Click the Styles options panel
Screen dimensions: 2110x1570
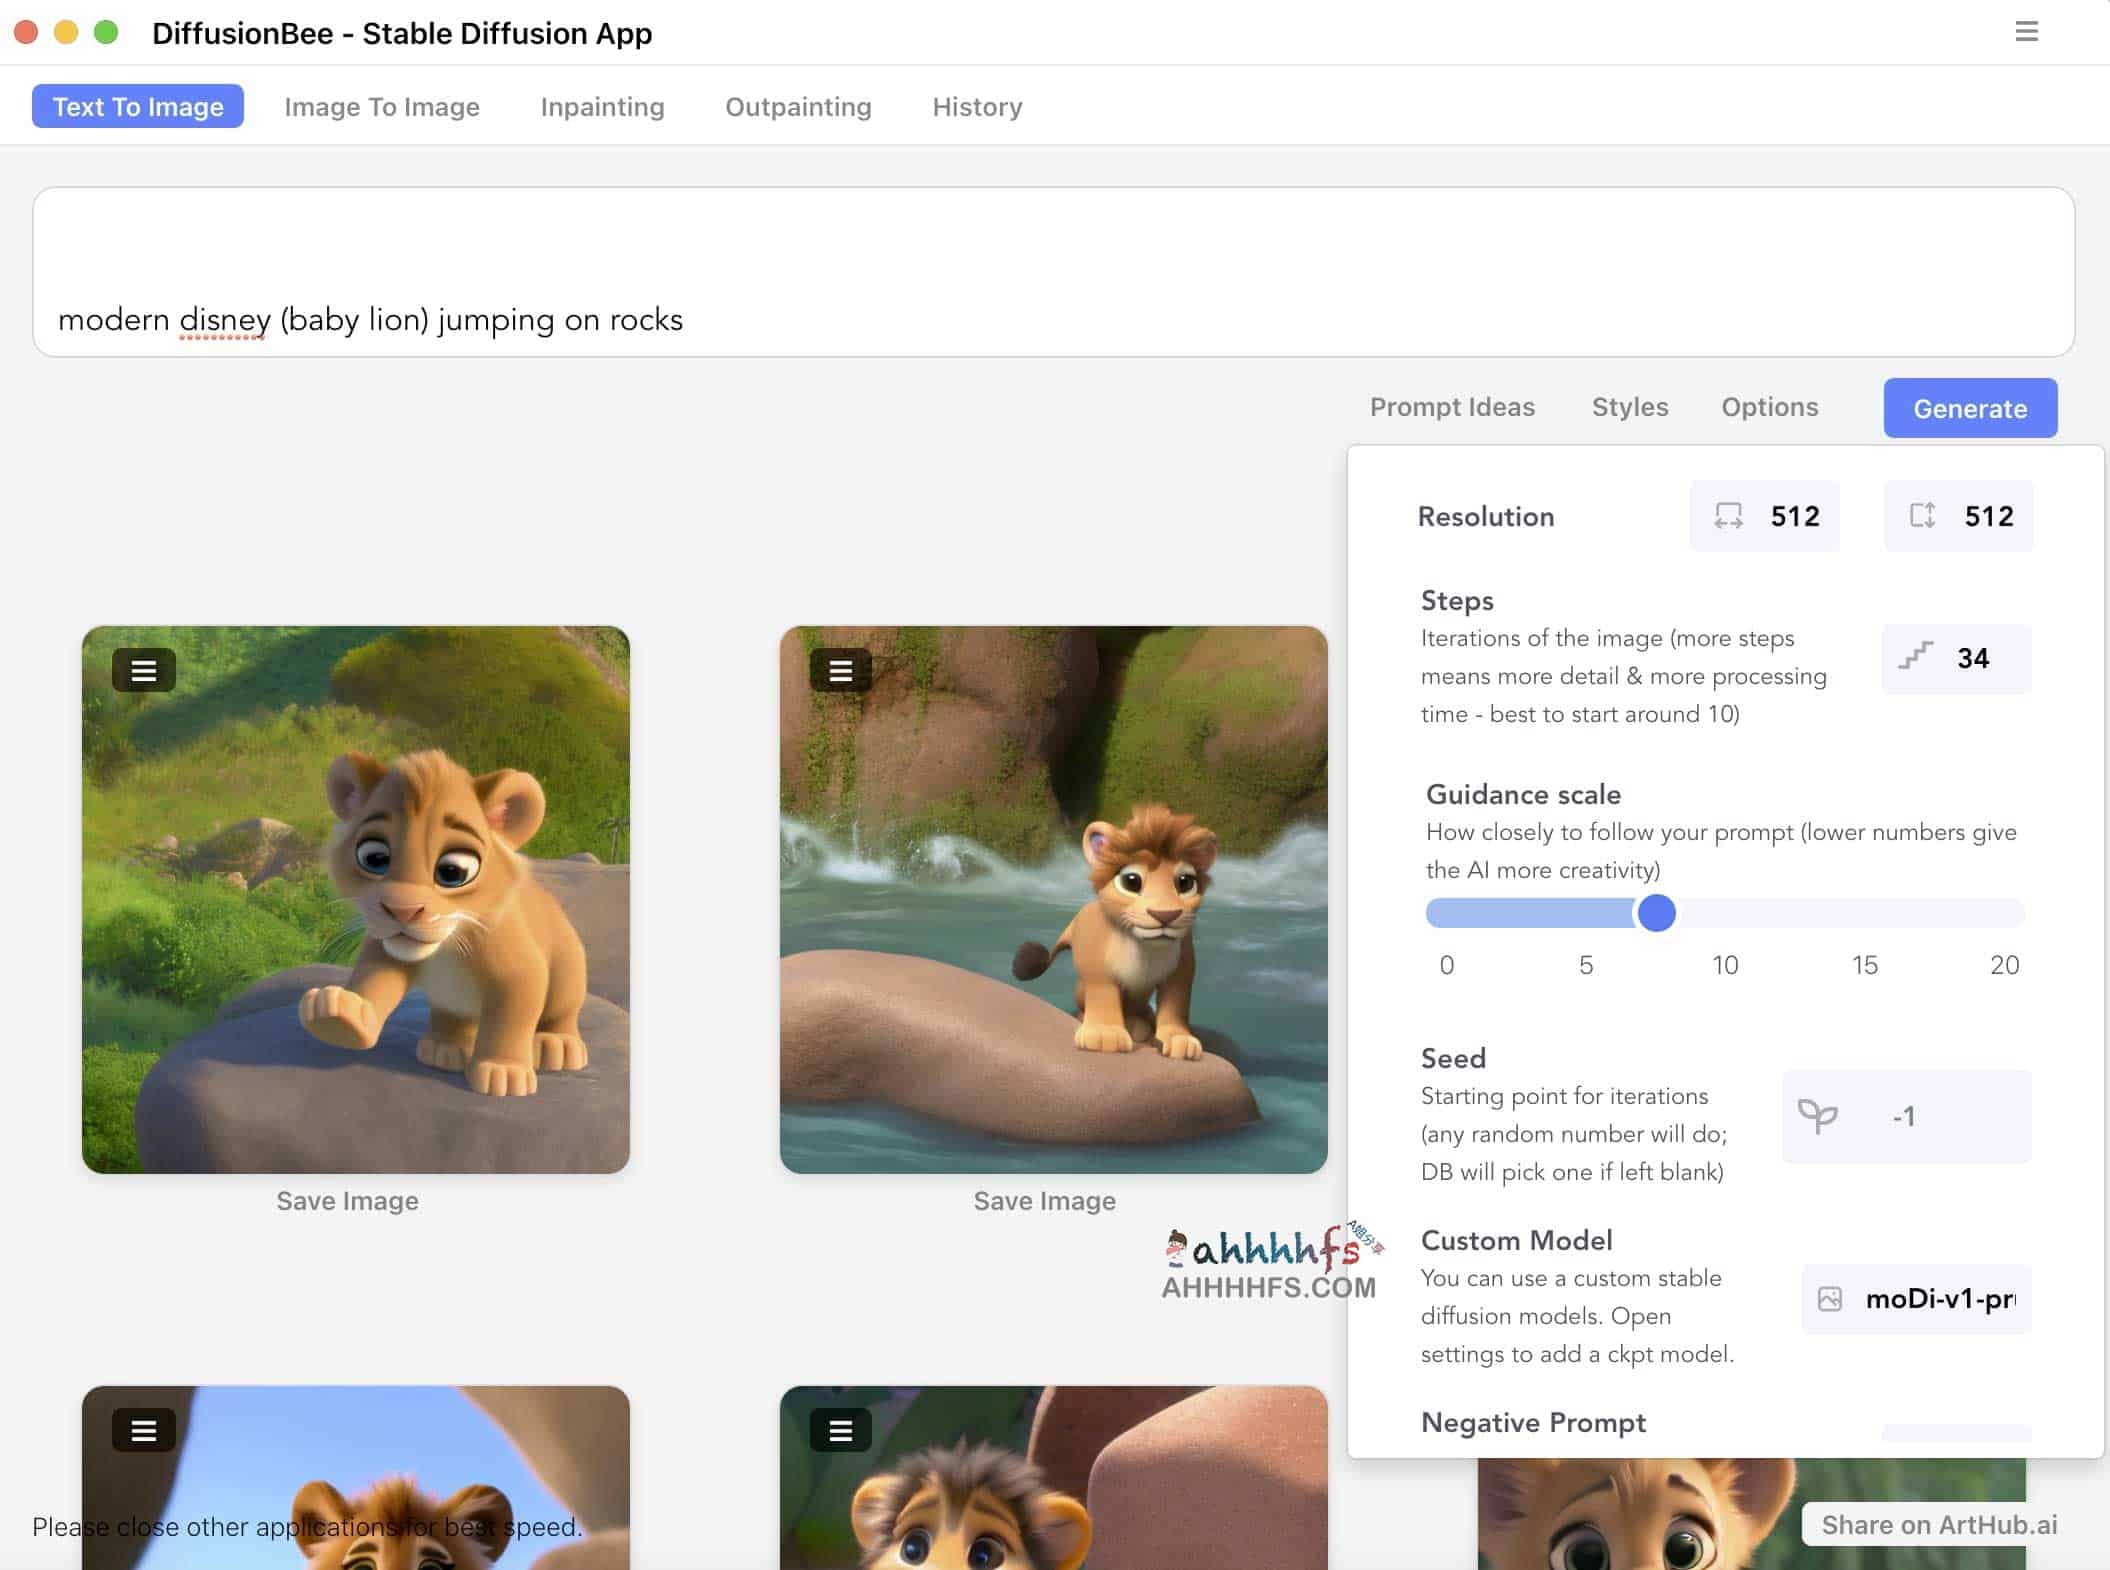(x=1630, y=407)
